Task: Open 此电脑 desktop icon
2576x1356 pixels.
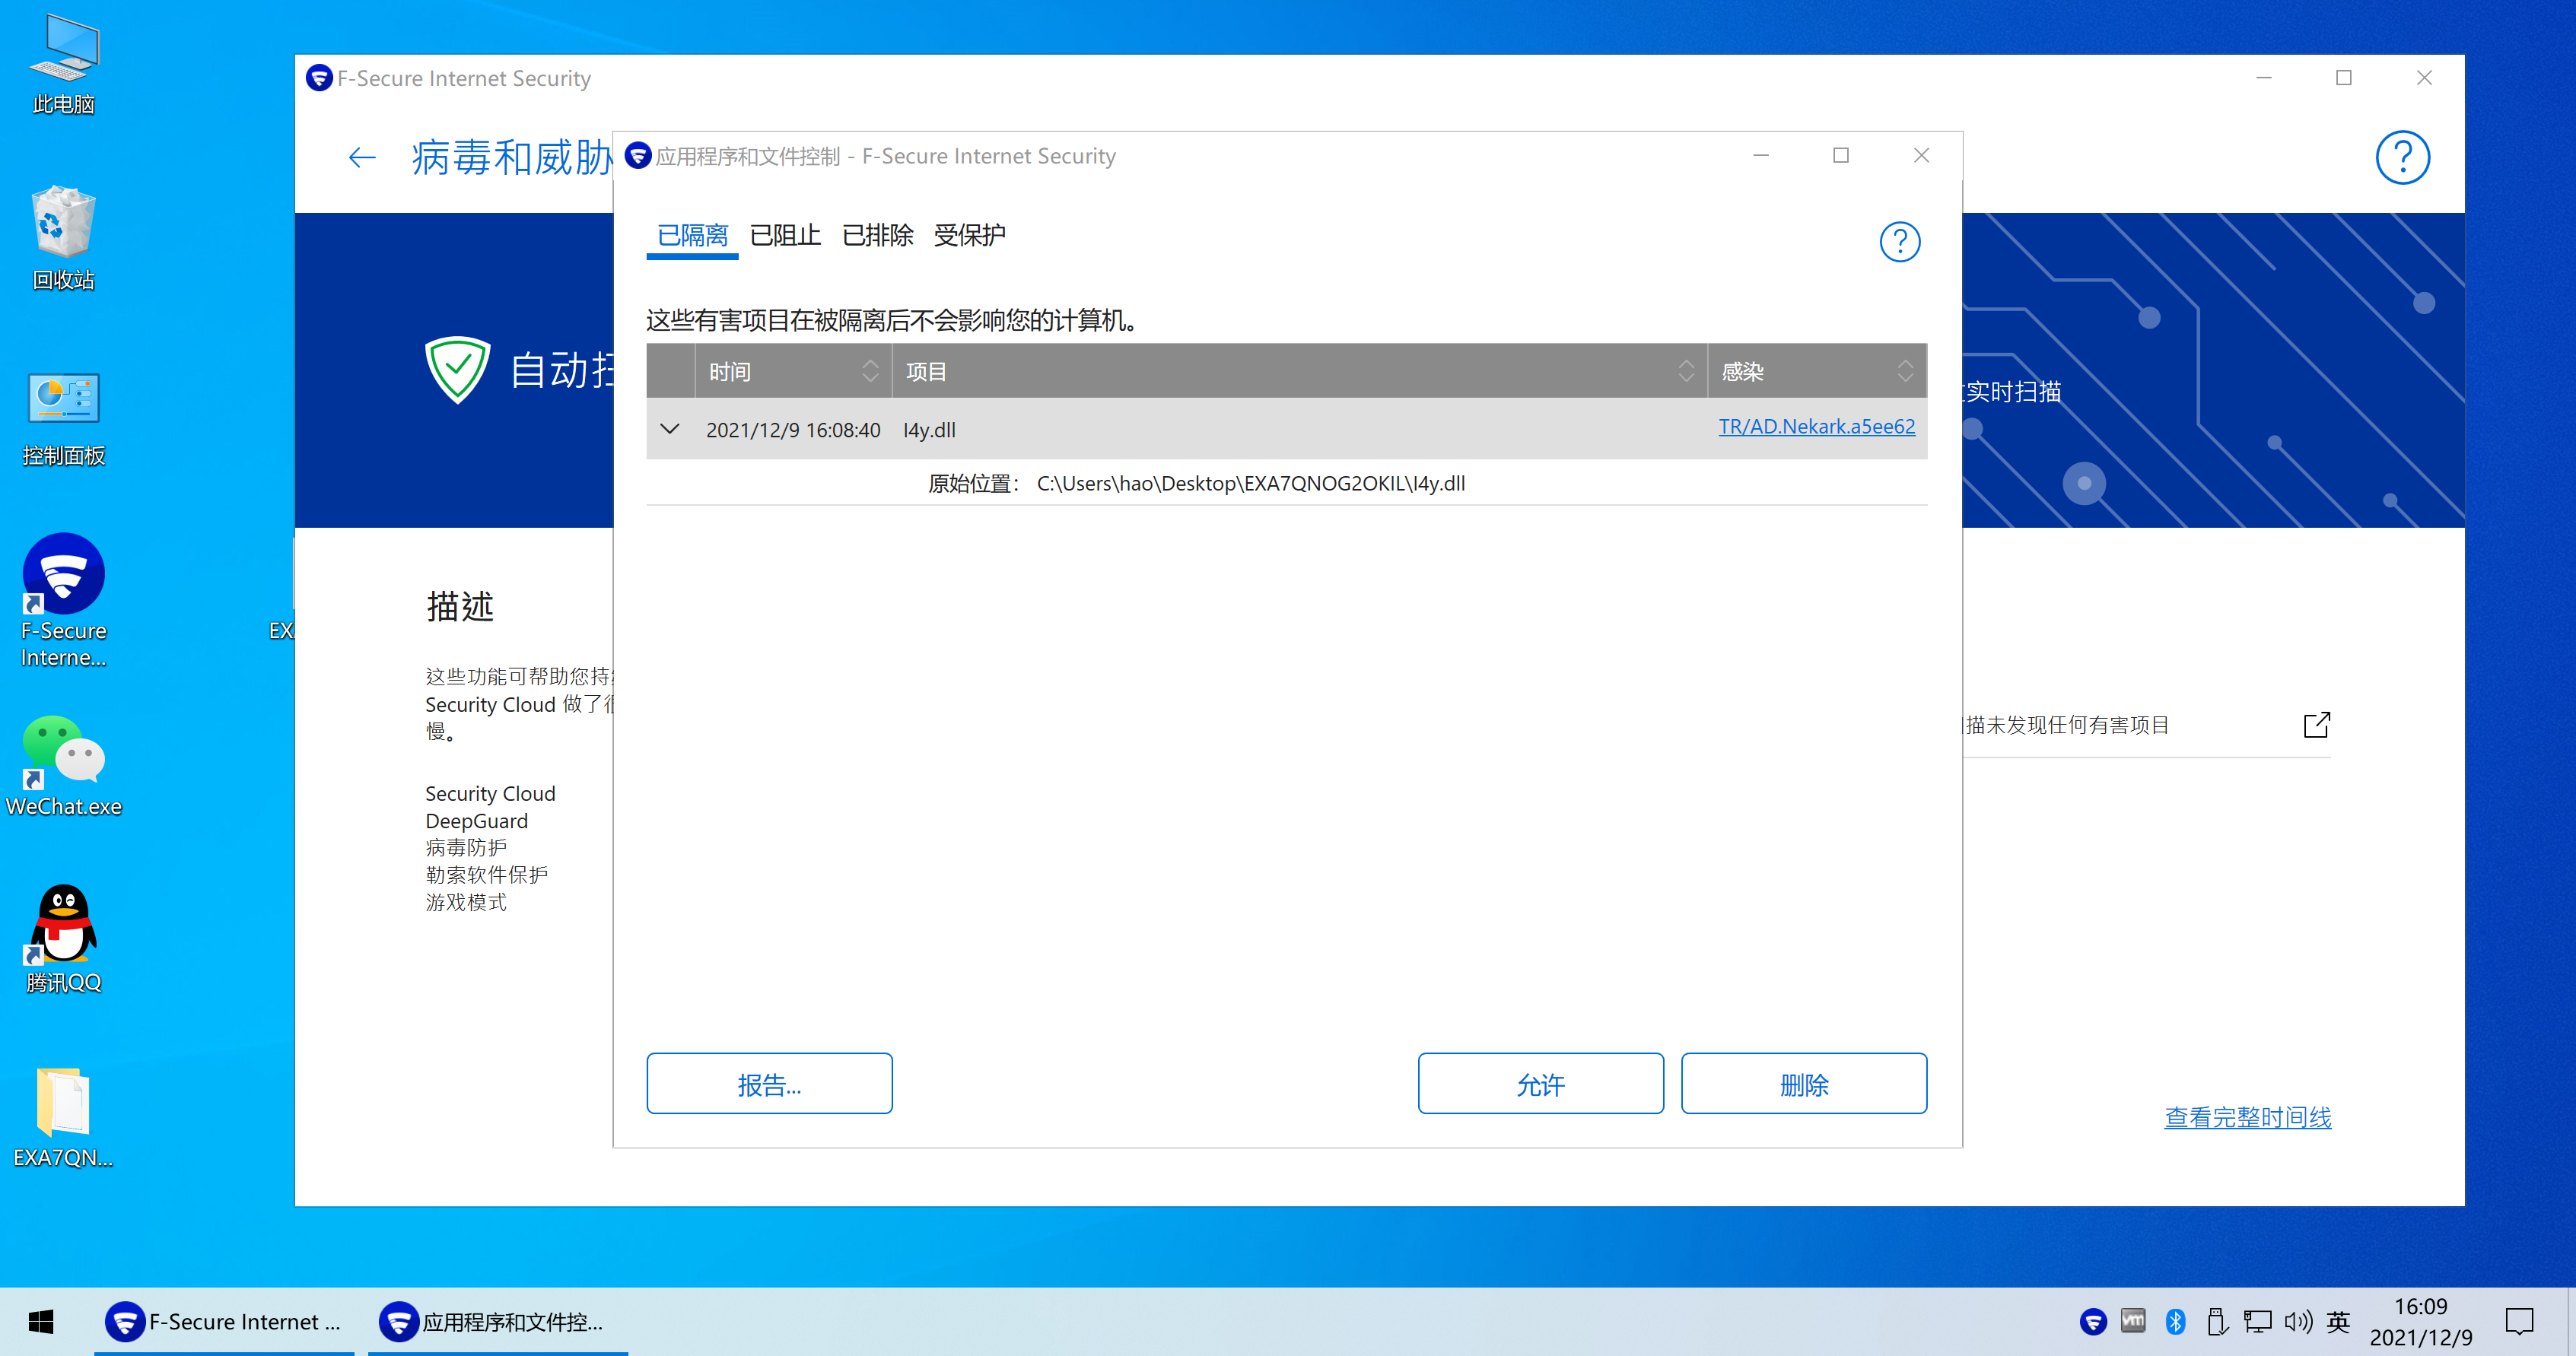Action: (x=64, y=65)
